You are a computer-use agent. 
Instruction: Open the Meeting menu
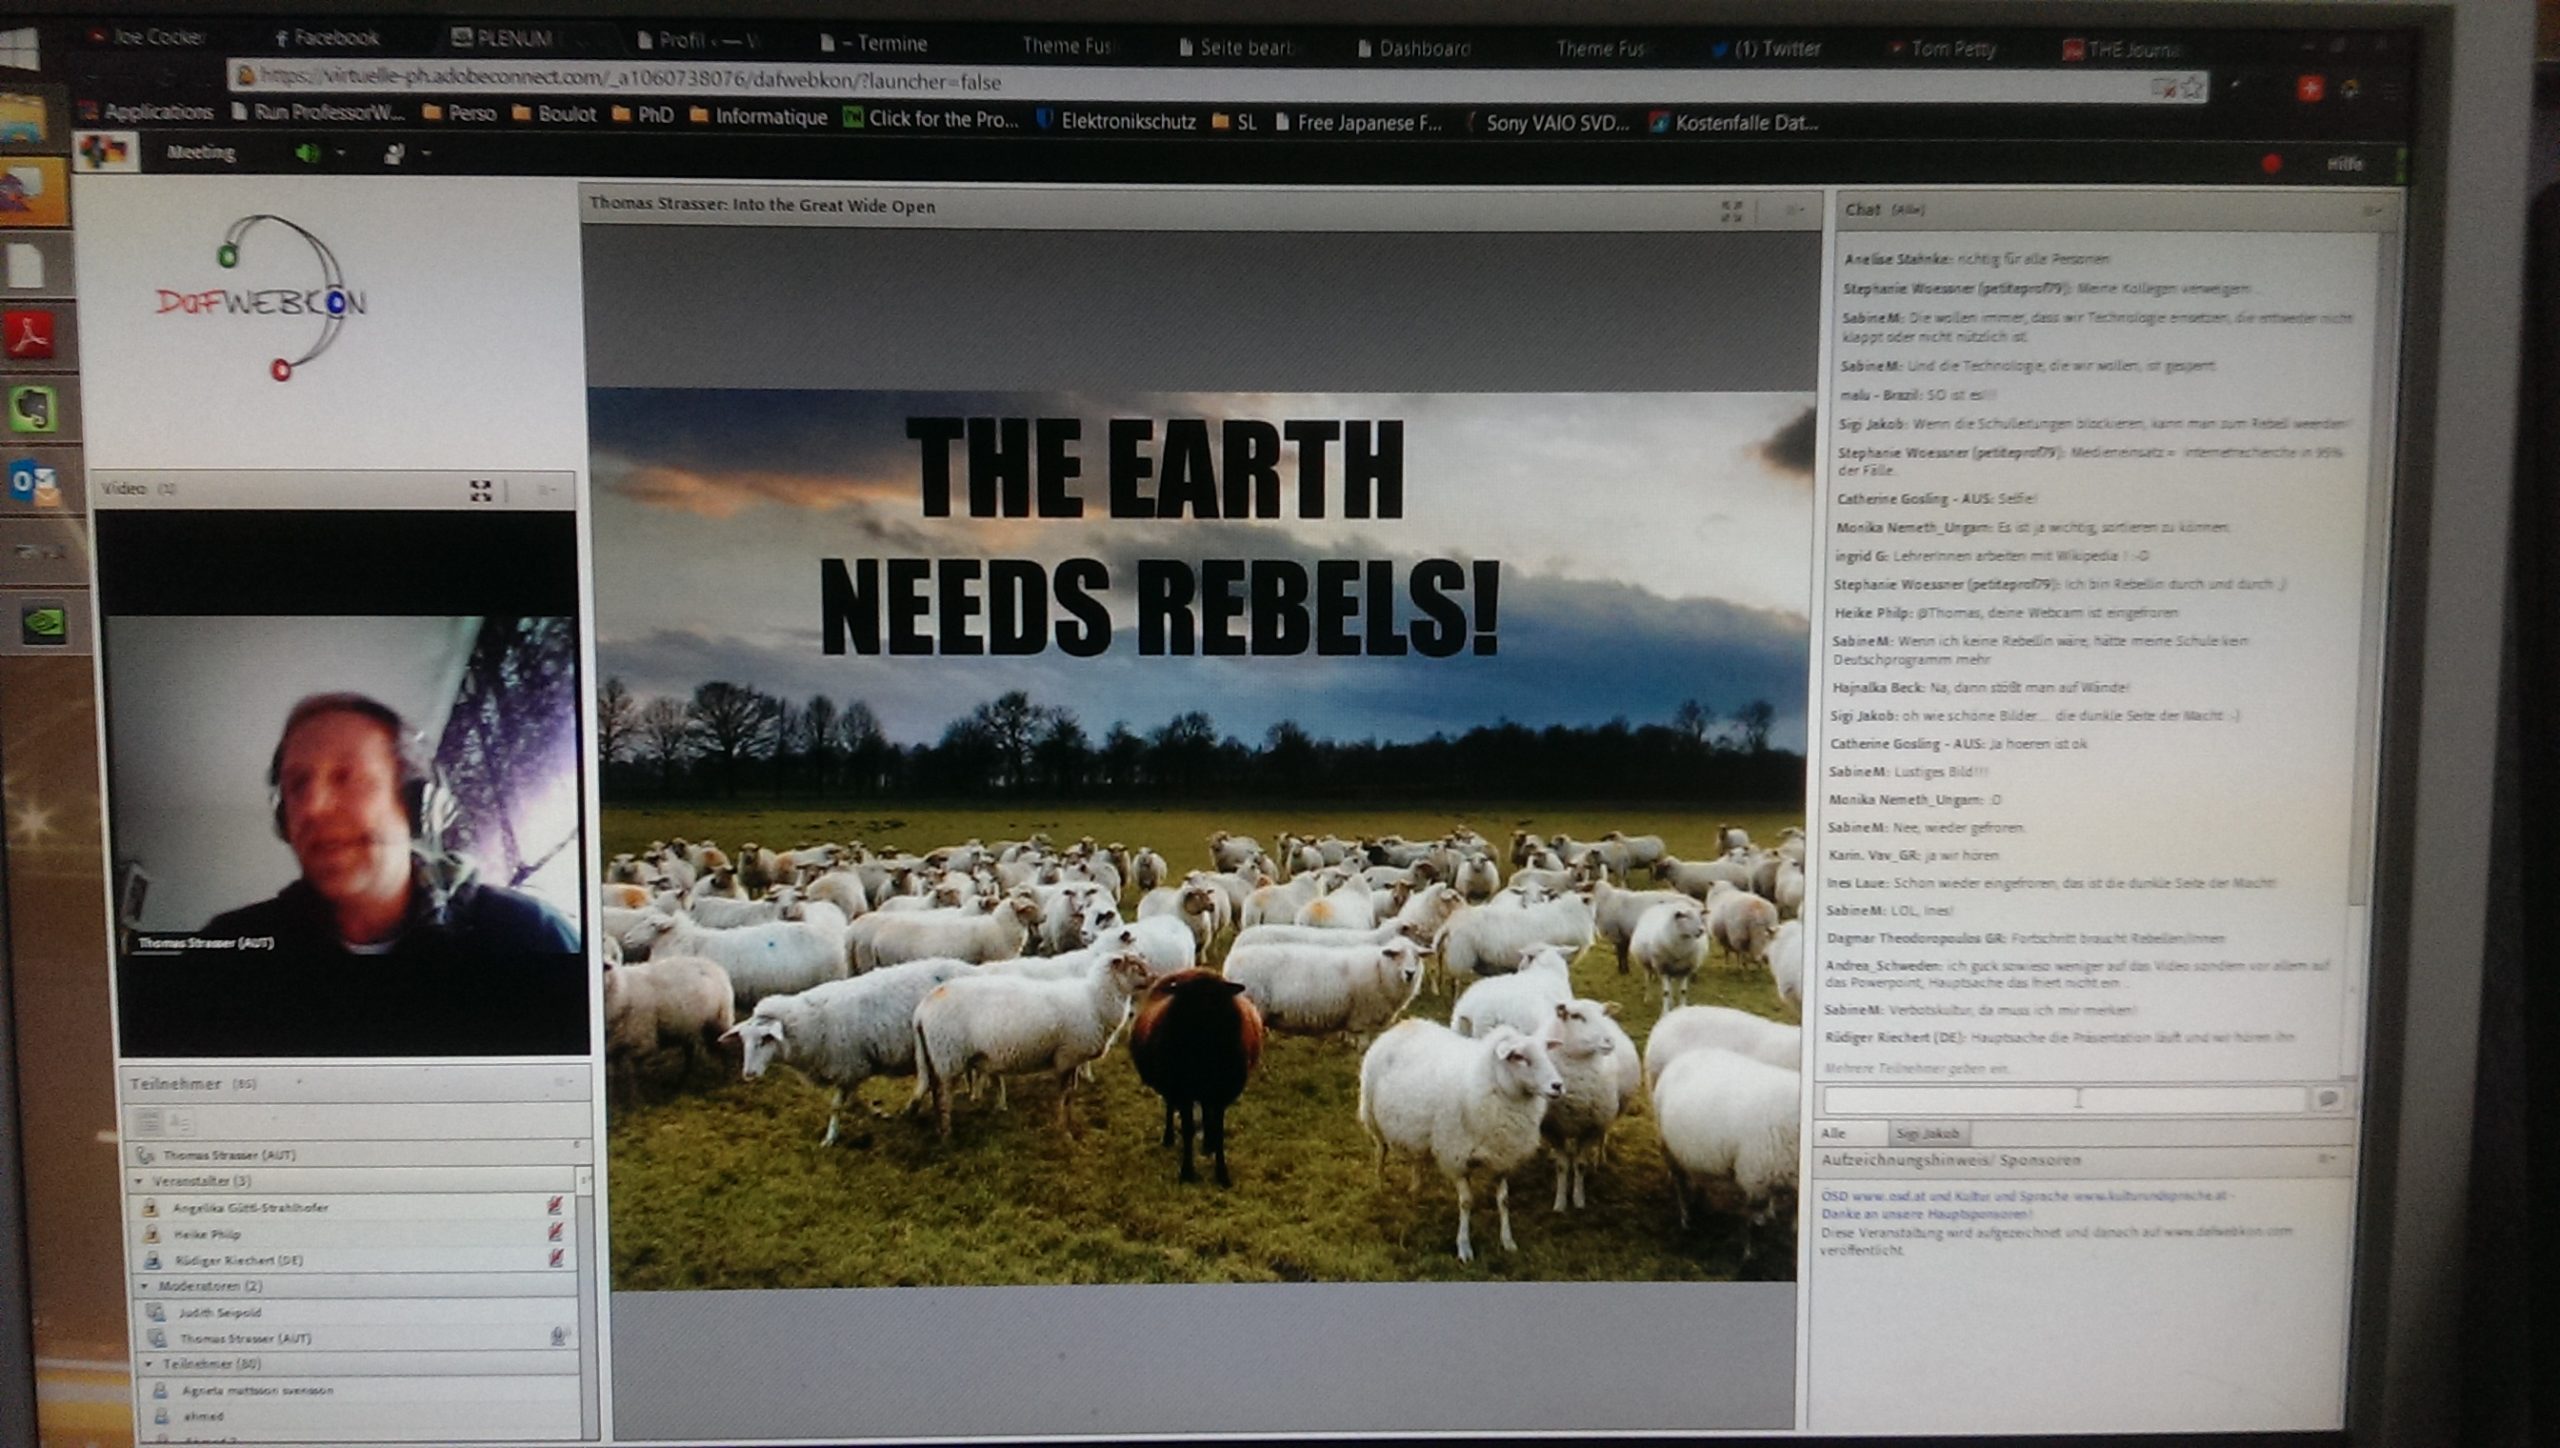[x=201, y=153]
